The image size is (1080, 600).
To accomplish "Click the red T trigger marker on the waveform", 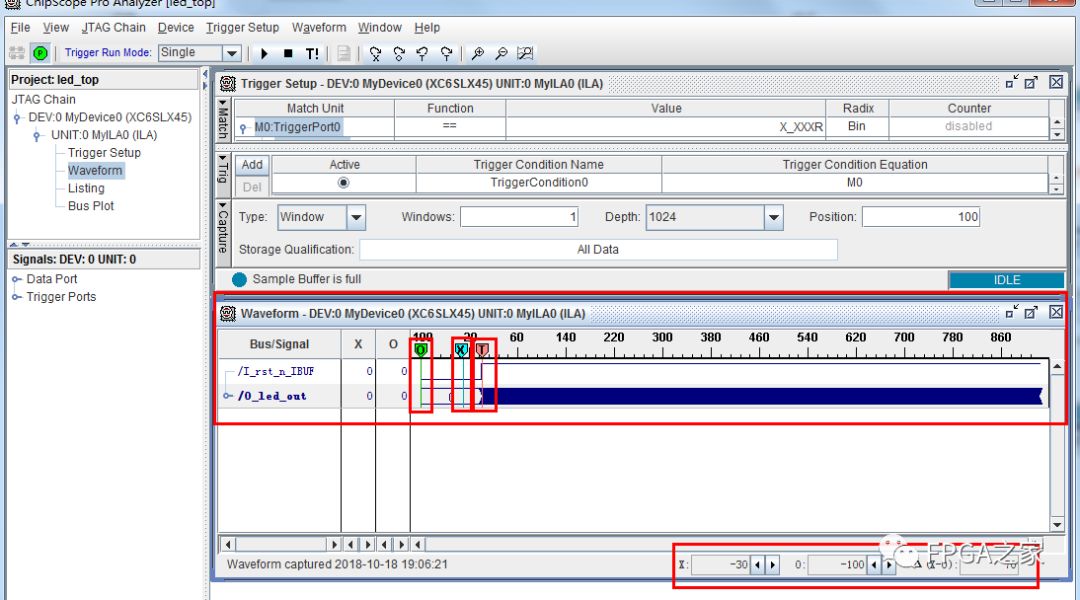I will point(482,350).
